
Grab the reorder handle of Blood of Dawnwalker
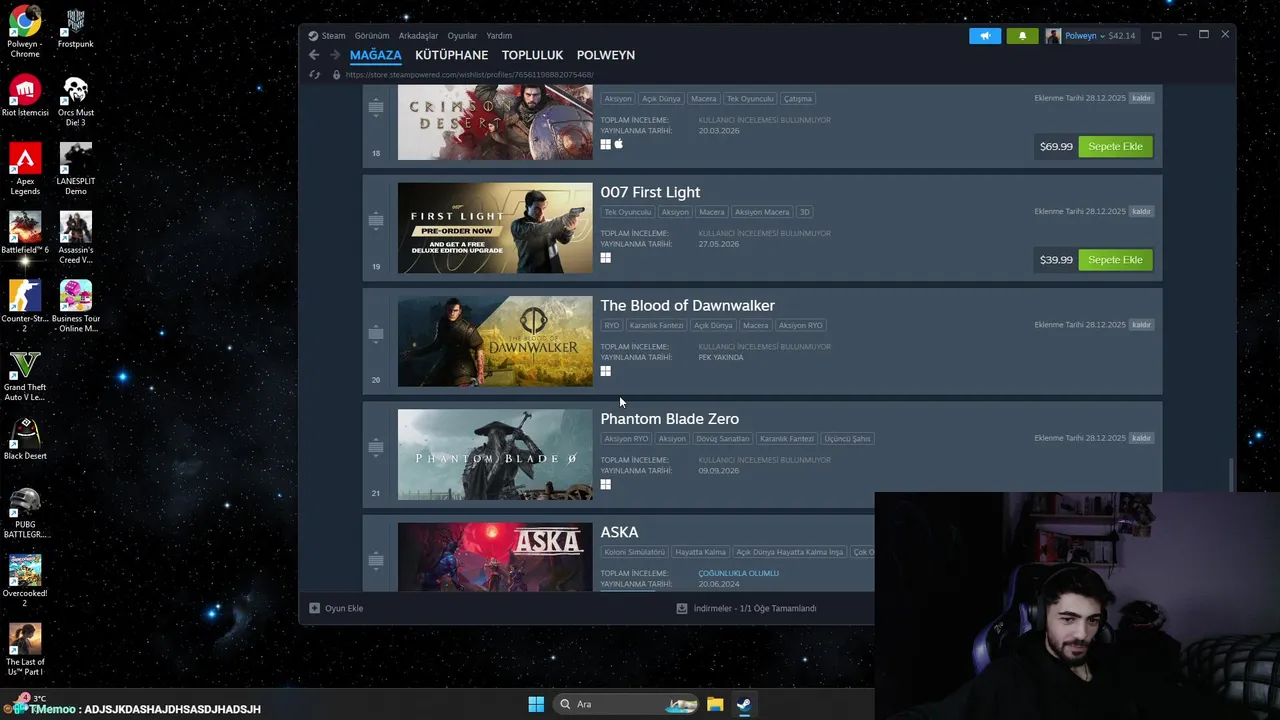click(x=376, y=332)
